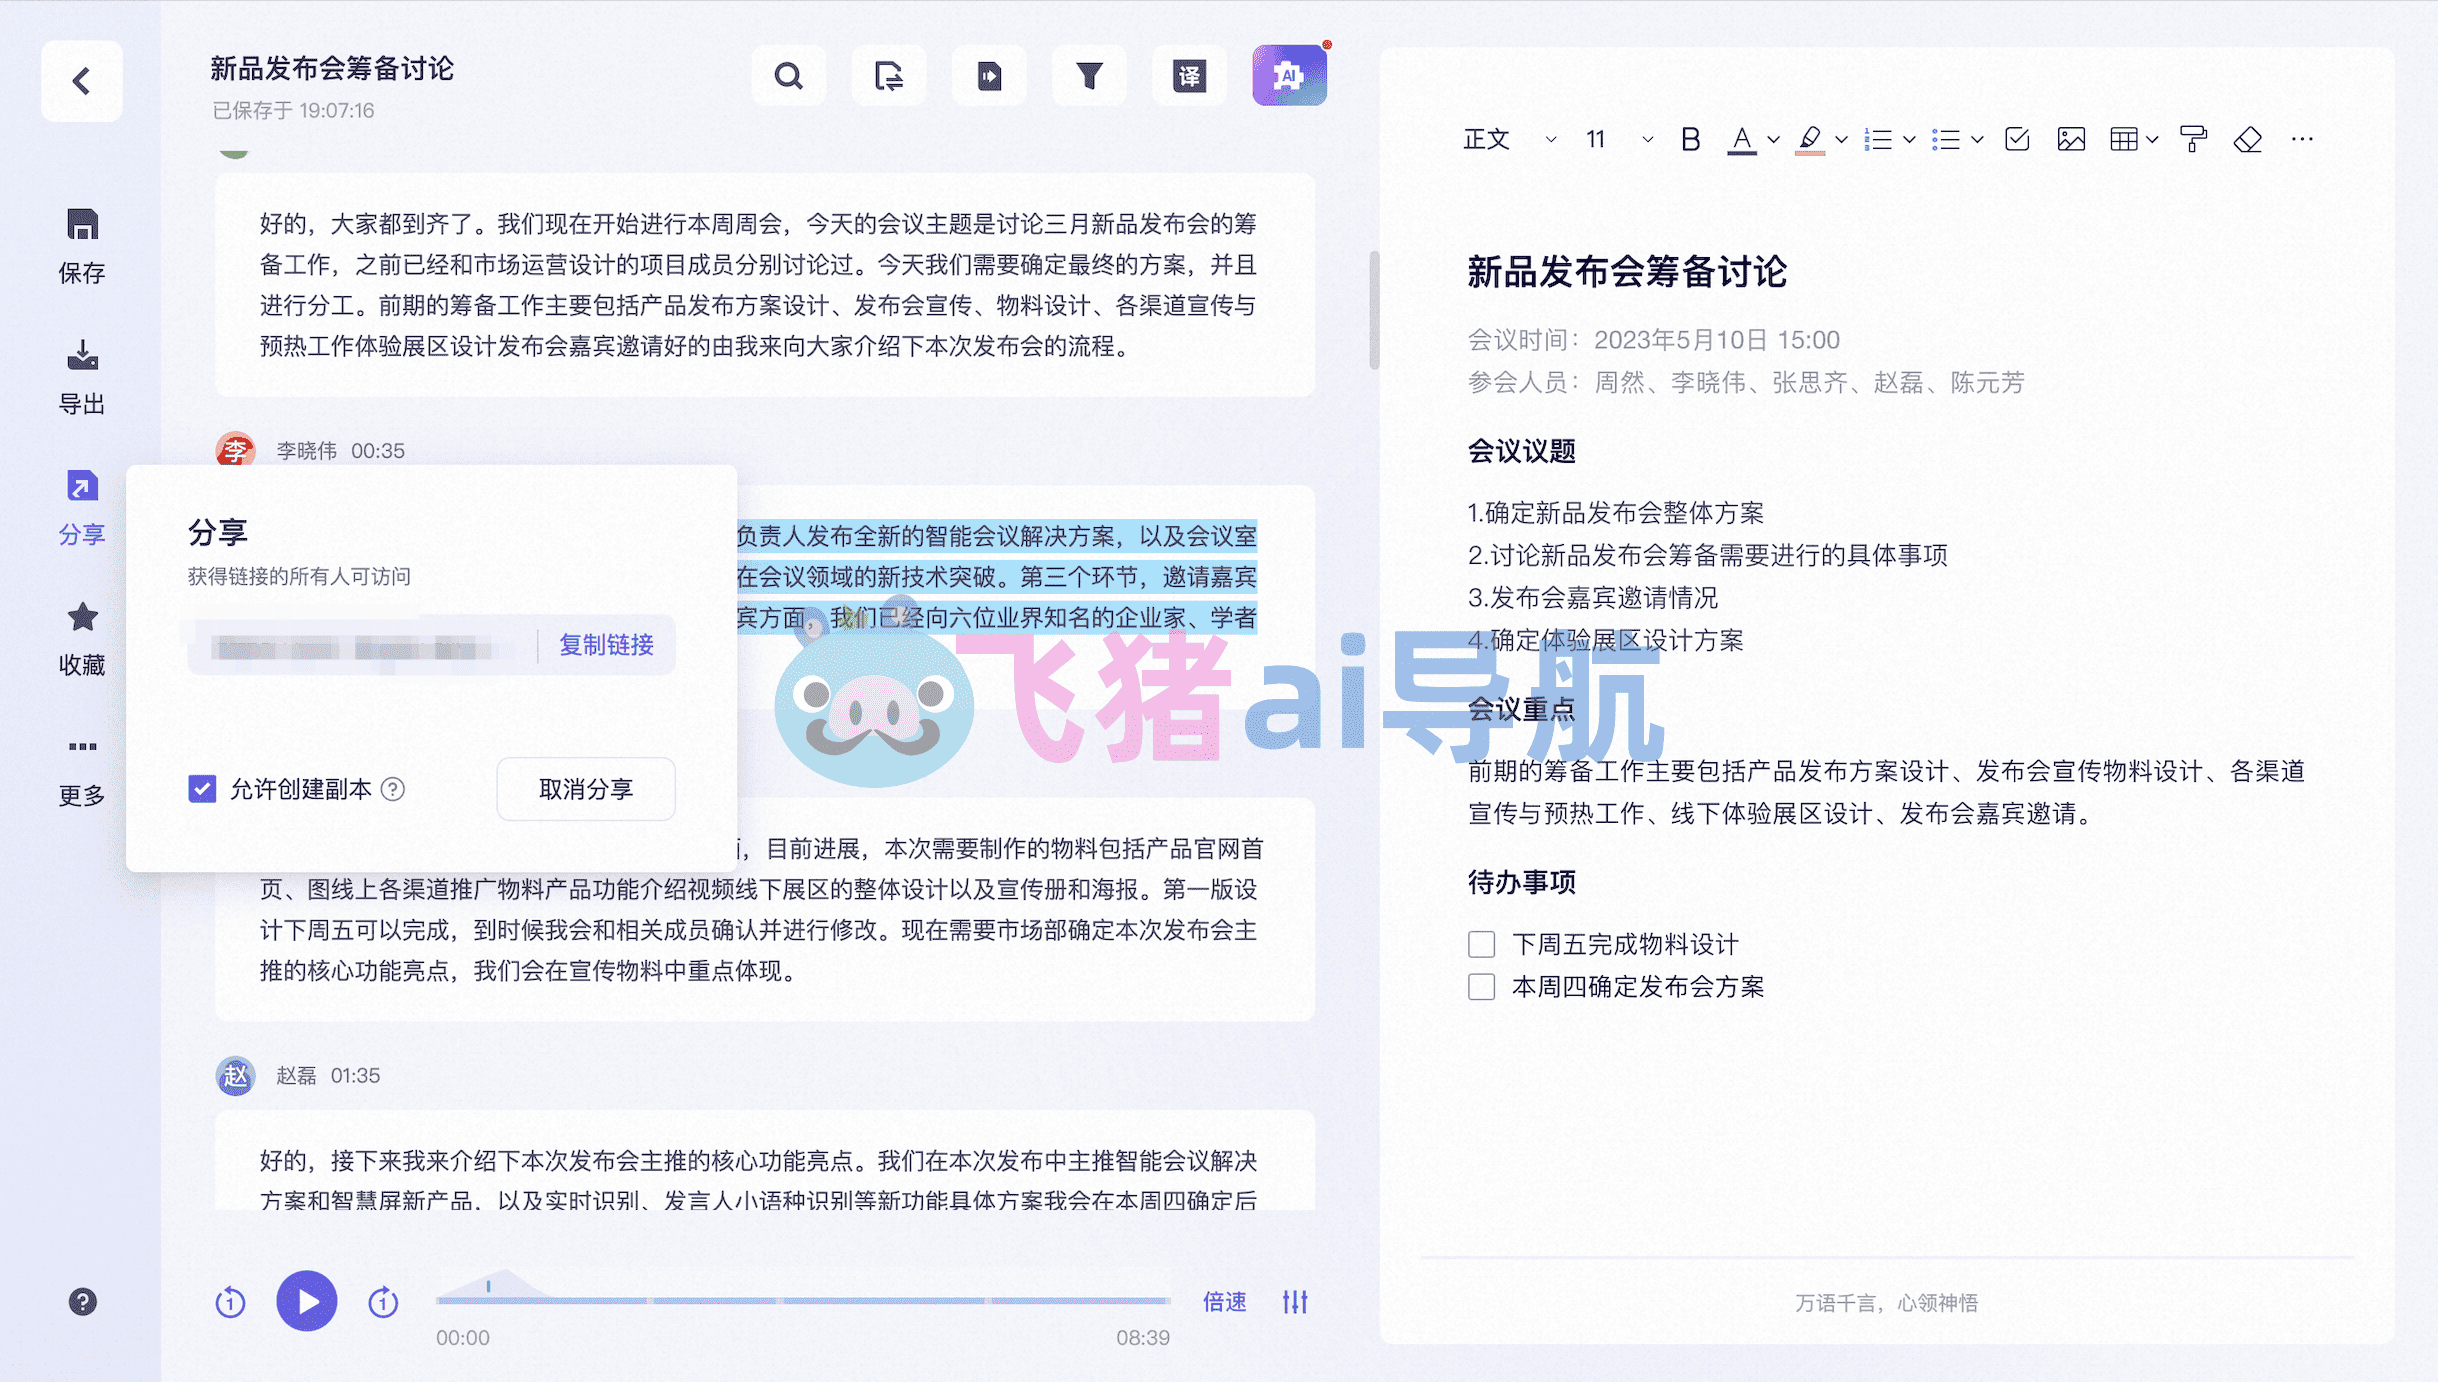2438x1382 pixels.
Task: Click the rewind seconds playback icon
Action: pos(230,1301)
